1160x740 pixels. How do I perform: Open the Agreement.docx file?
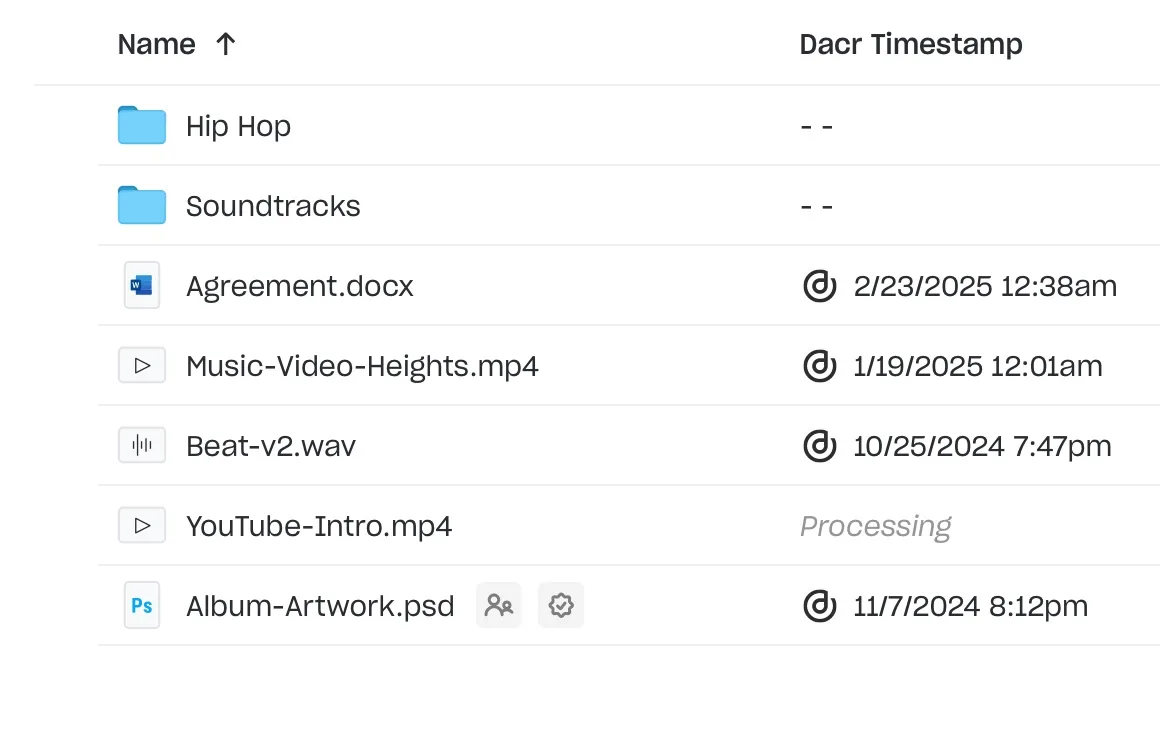(x=299, y=286)
